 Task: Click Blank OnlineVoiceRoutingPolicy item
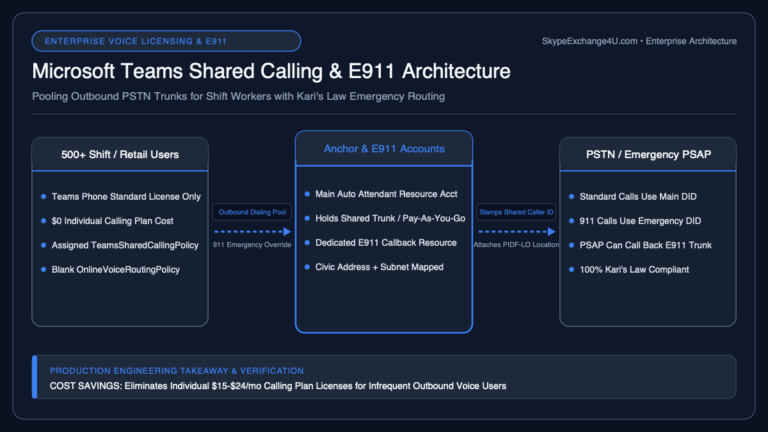coord(116,269)
